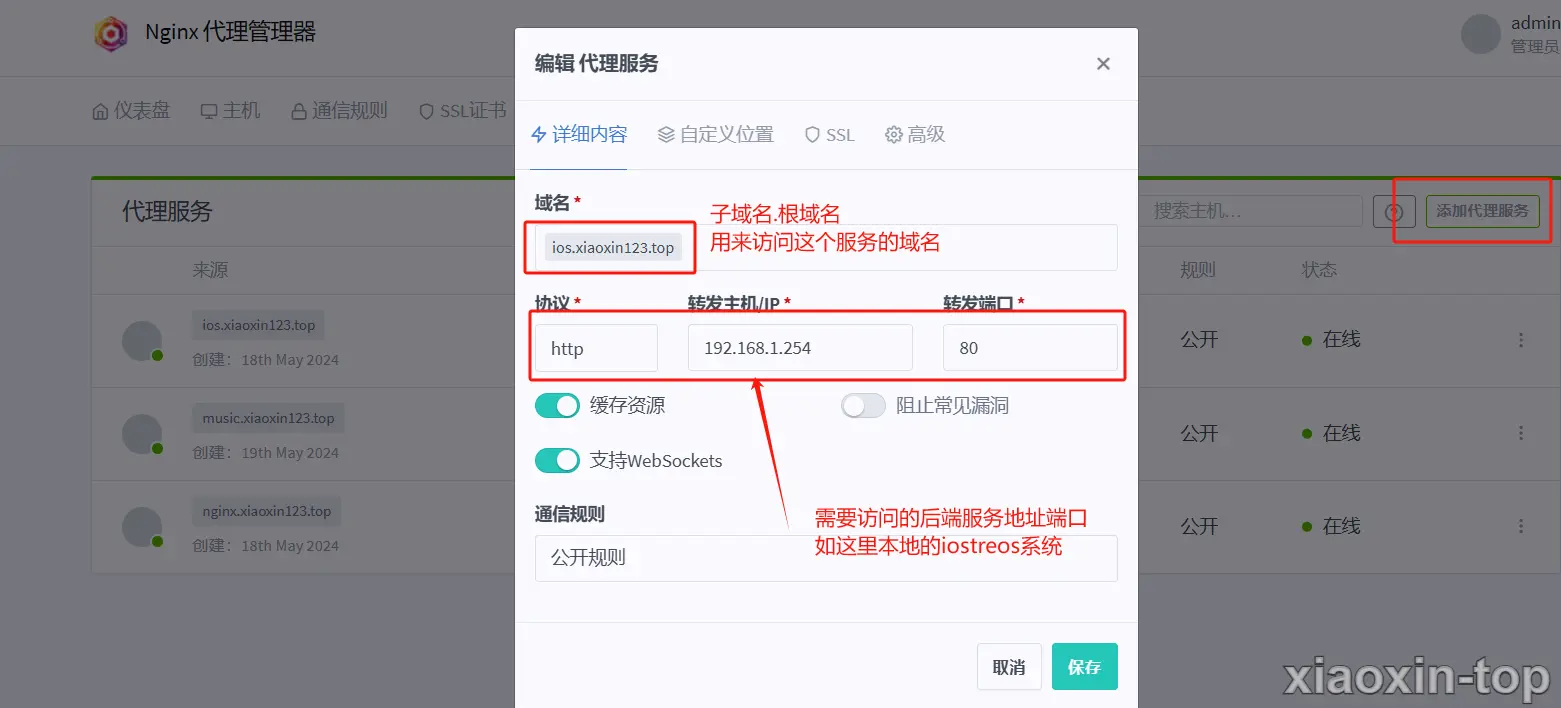Close the edit proxy host dialog
The width and height of the screenshot is (1561, 708).
pos(1103,64)
